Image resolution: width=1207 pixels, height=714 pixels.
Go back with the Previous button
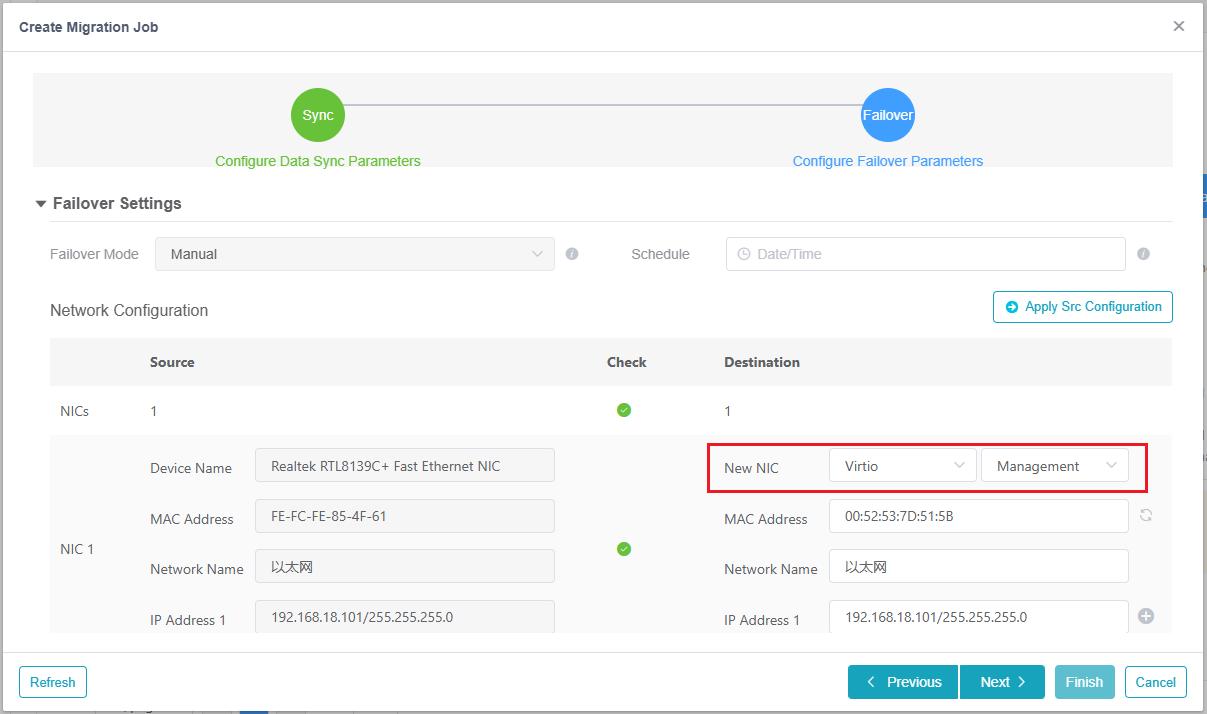click(903, 682)
